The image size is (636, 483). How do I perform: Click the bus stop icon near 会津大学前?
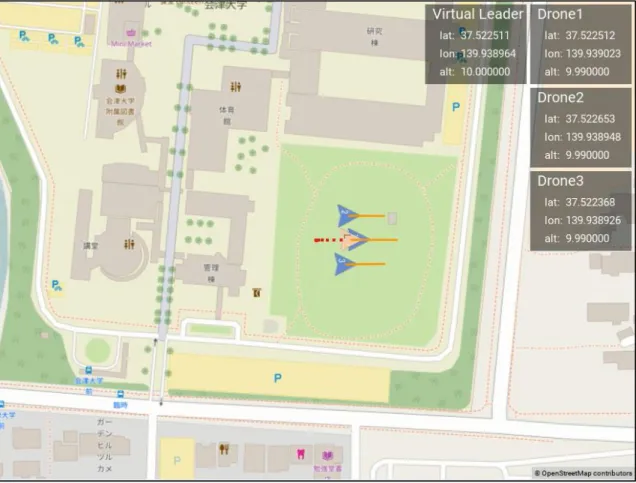(x=88, y=370)
